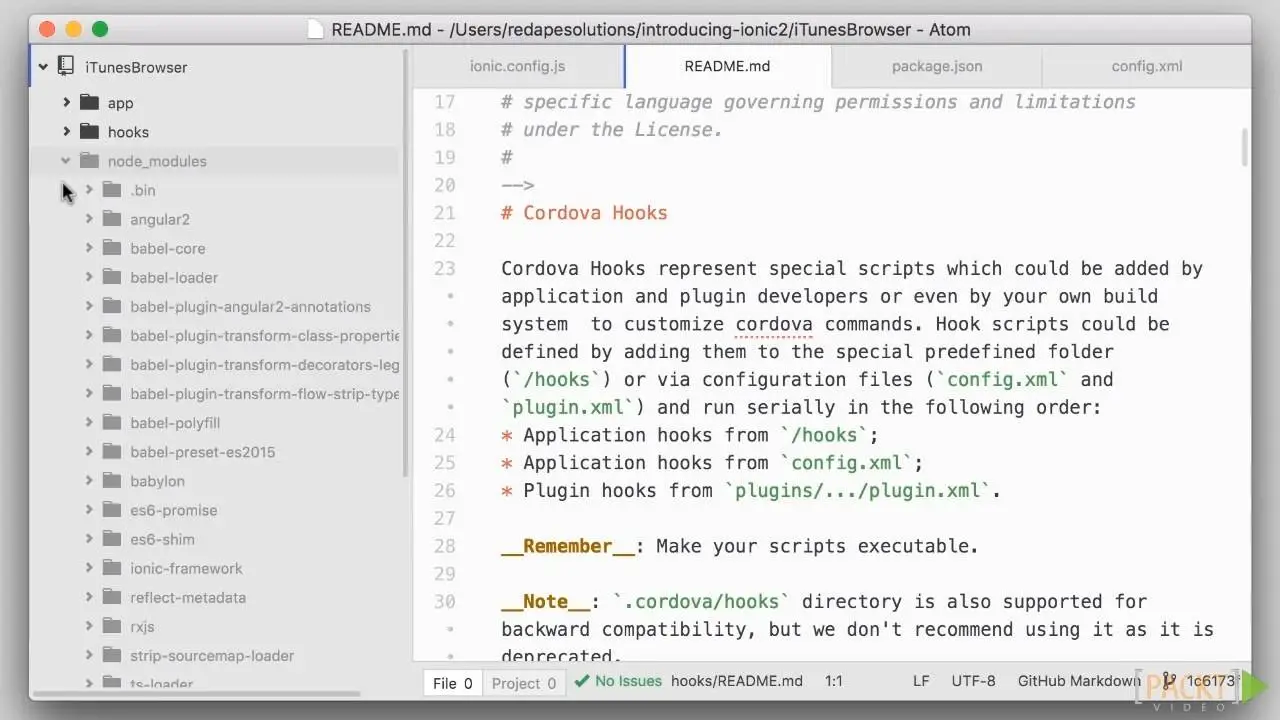This screenshot has width=1280, height=720.
Task: Click the underlined word 'cordova' in editor
Action: (774, 324)
